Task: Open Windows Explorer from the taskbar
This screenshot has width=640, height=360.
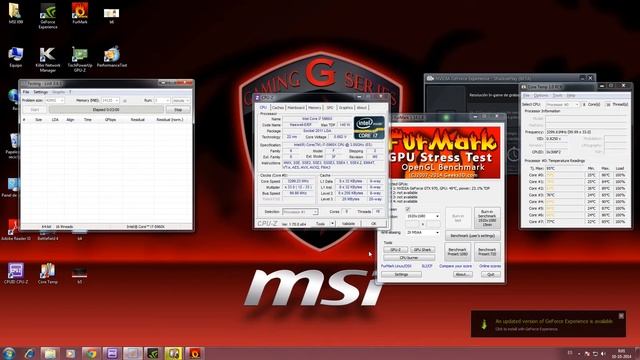Action: pos(50,353)
